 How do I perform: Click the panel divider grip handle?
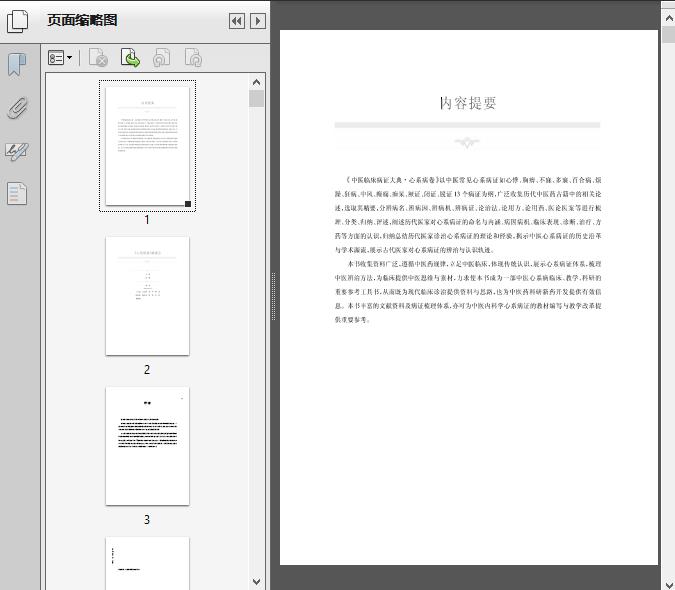click(273, 297)
